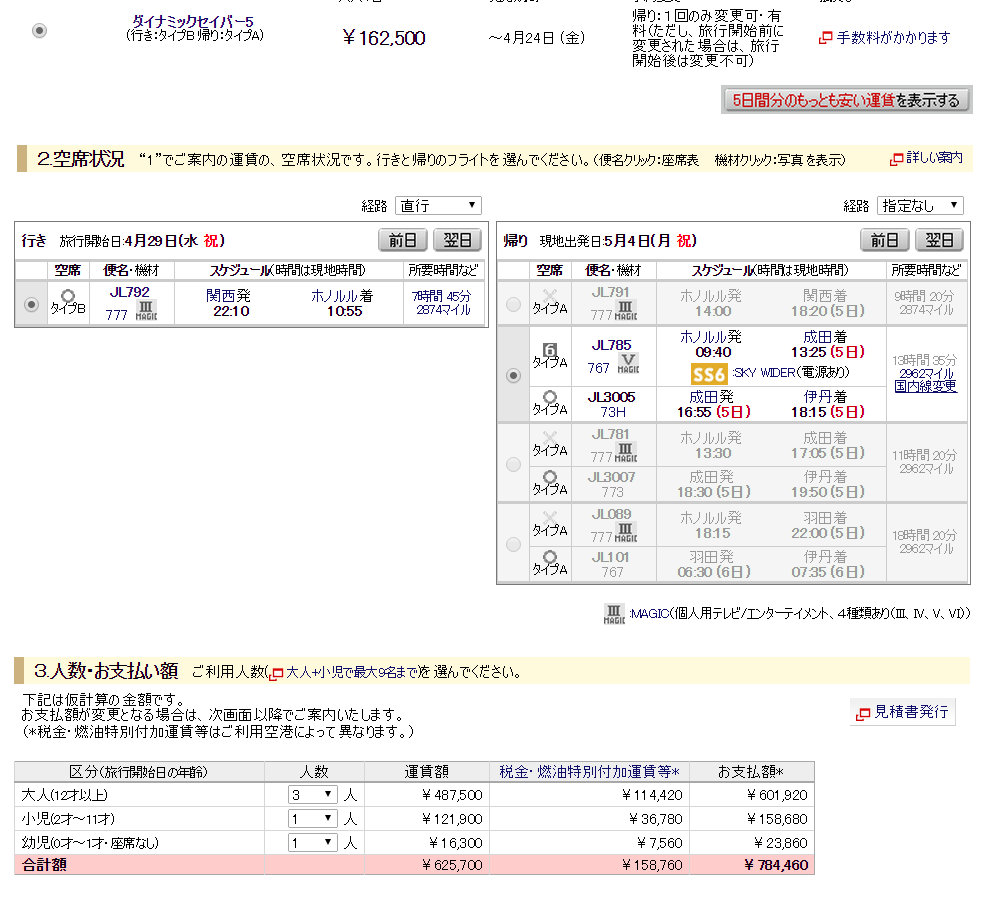Open the 幼児 passenger count dropdown
This screenshot has width=984, height=900.
(313, 842)
